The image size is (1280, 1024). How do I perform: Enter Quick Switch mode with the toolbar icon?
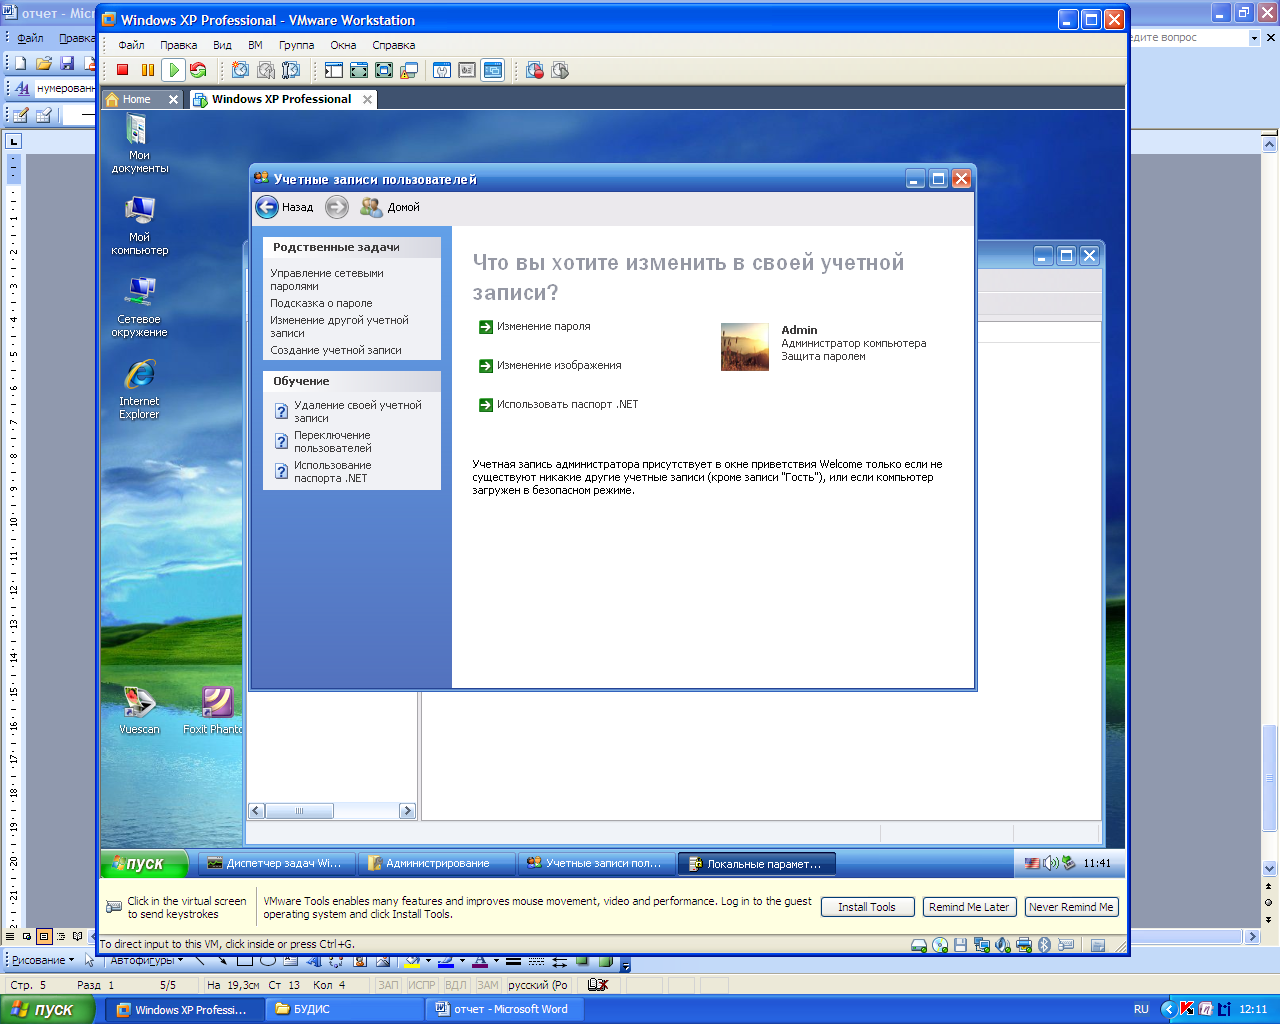(x=359, y=70)
